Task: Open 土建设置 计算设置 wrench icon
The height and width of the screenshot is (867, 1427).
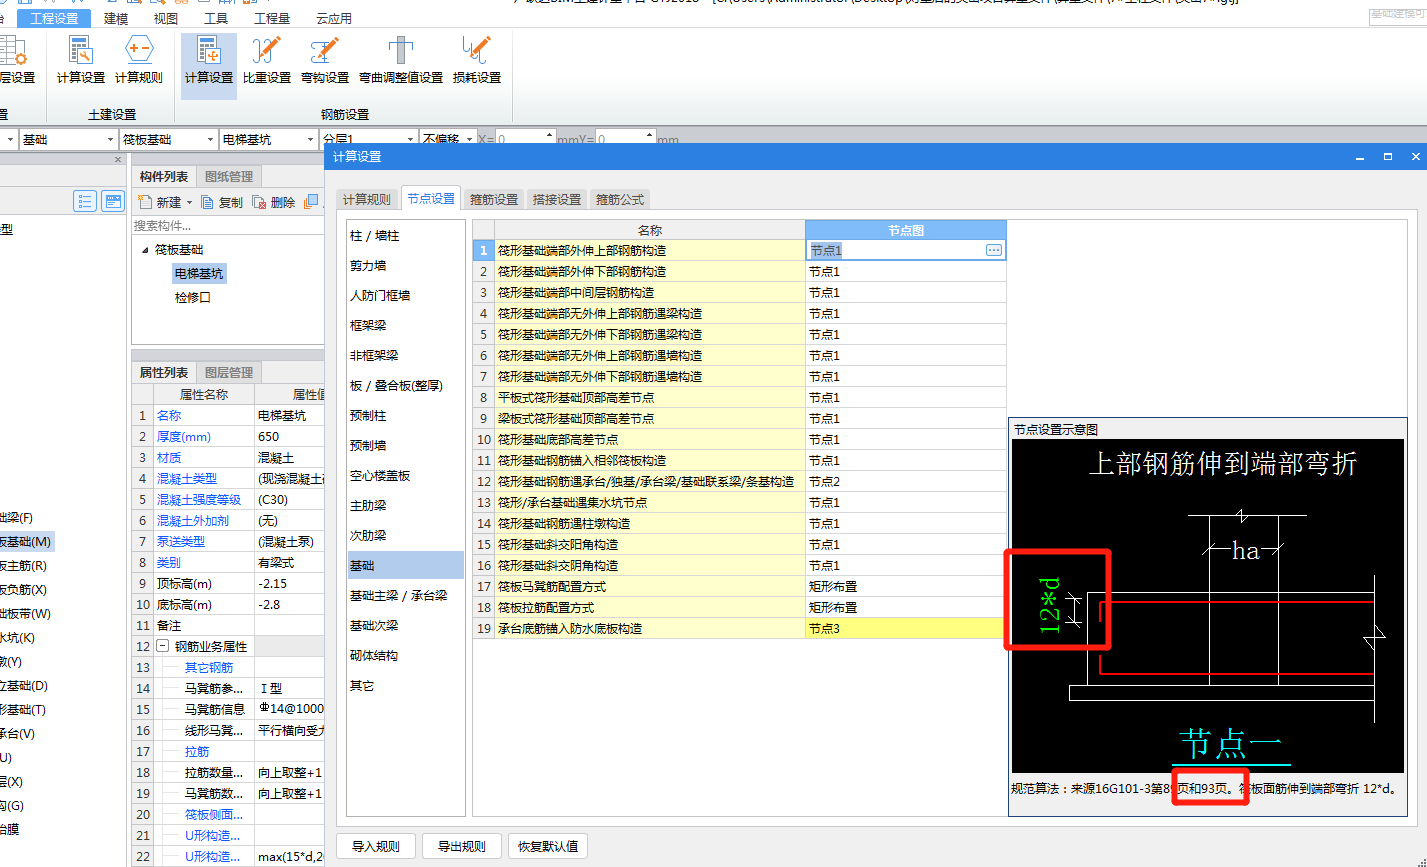Action: (80, 50)
